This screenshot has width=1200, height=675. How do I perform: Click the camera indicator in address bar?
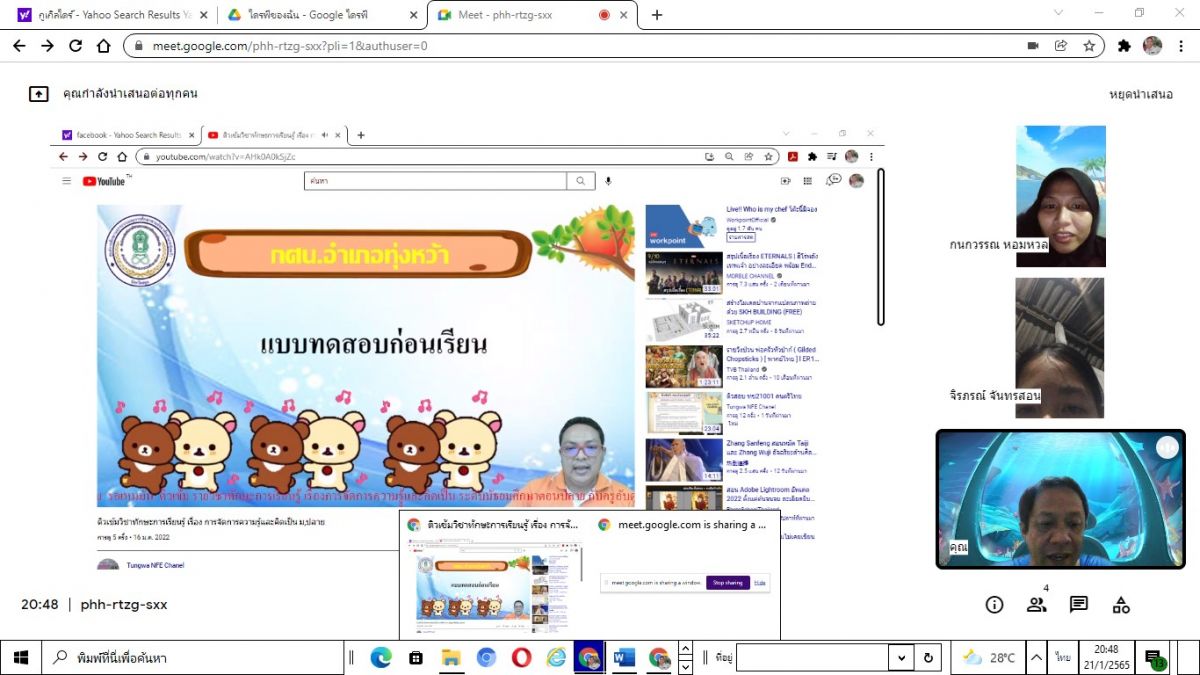coord(1033,46)
